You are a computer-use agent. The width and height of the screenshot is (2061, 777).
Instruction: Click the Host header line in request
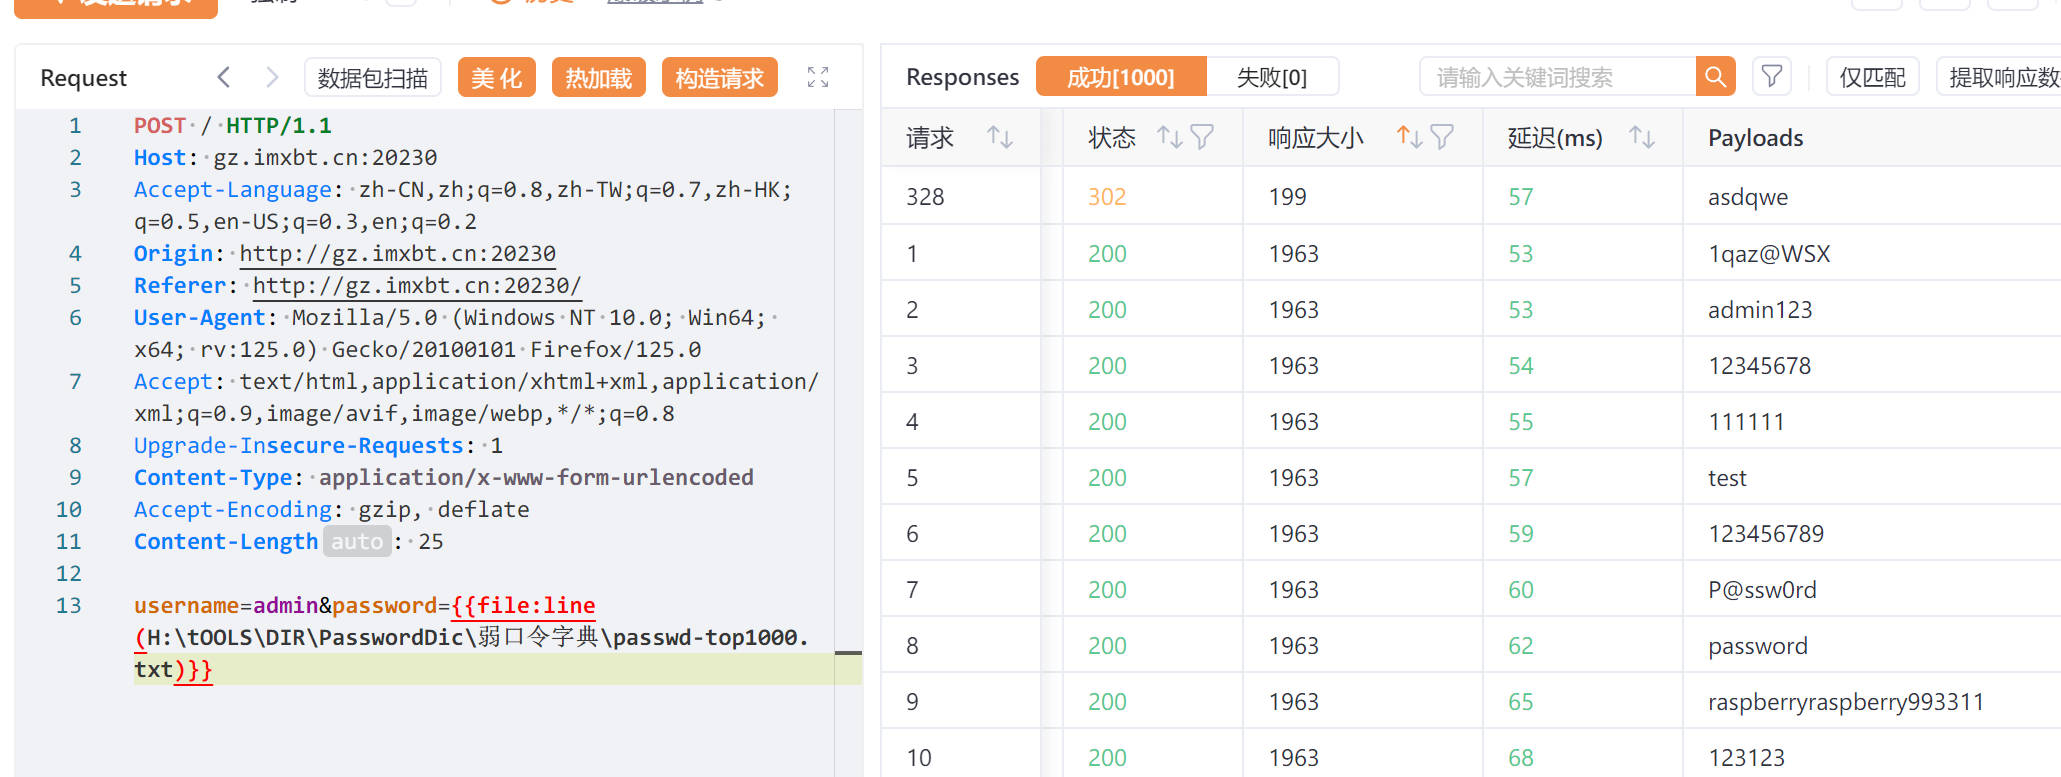pos(285,157)
